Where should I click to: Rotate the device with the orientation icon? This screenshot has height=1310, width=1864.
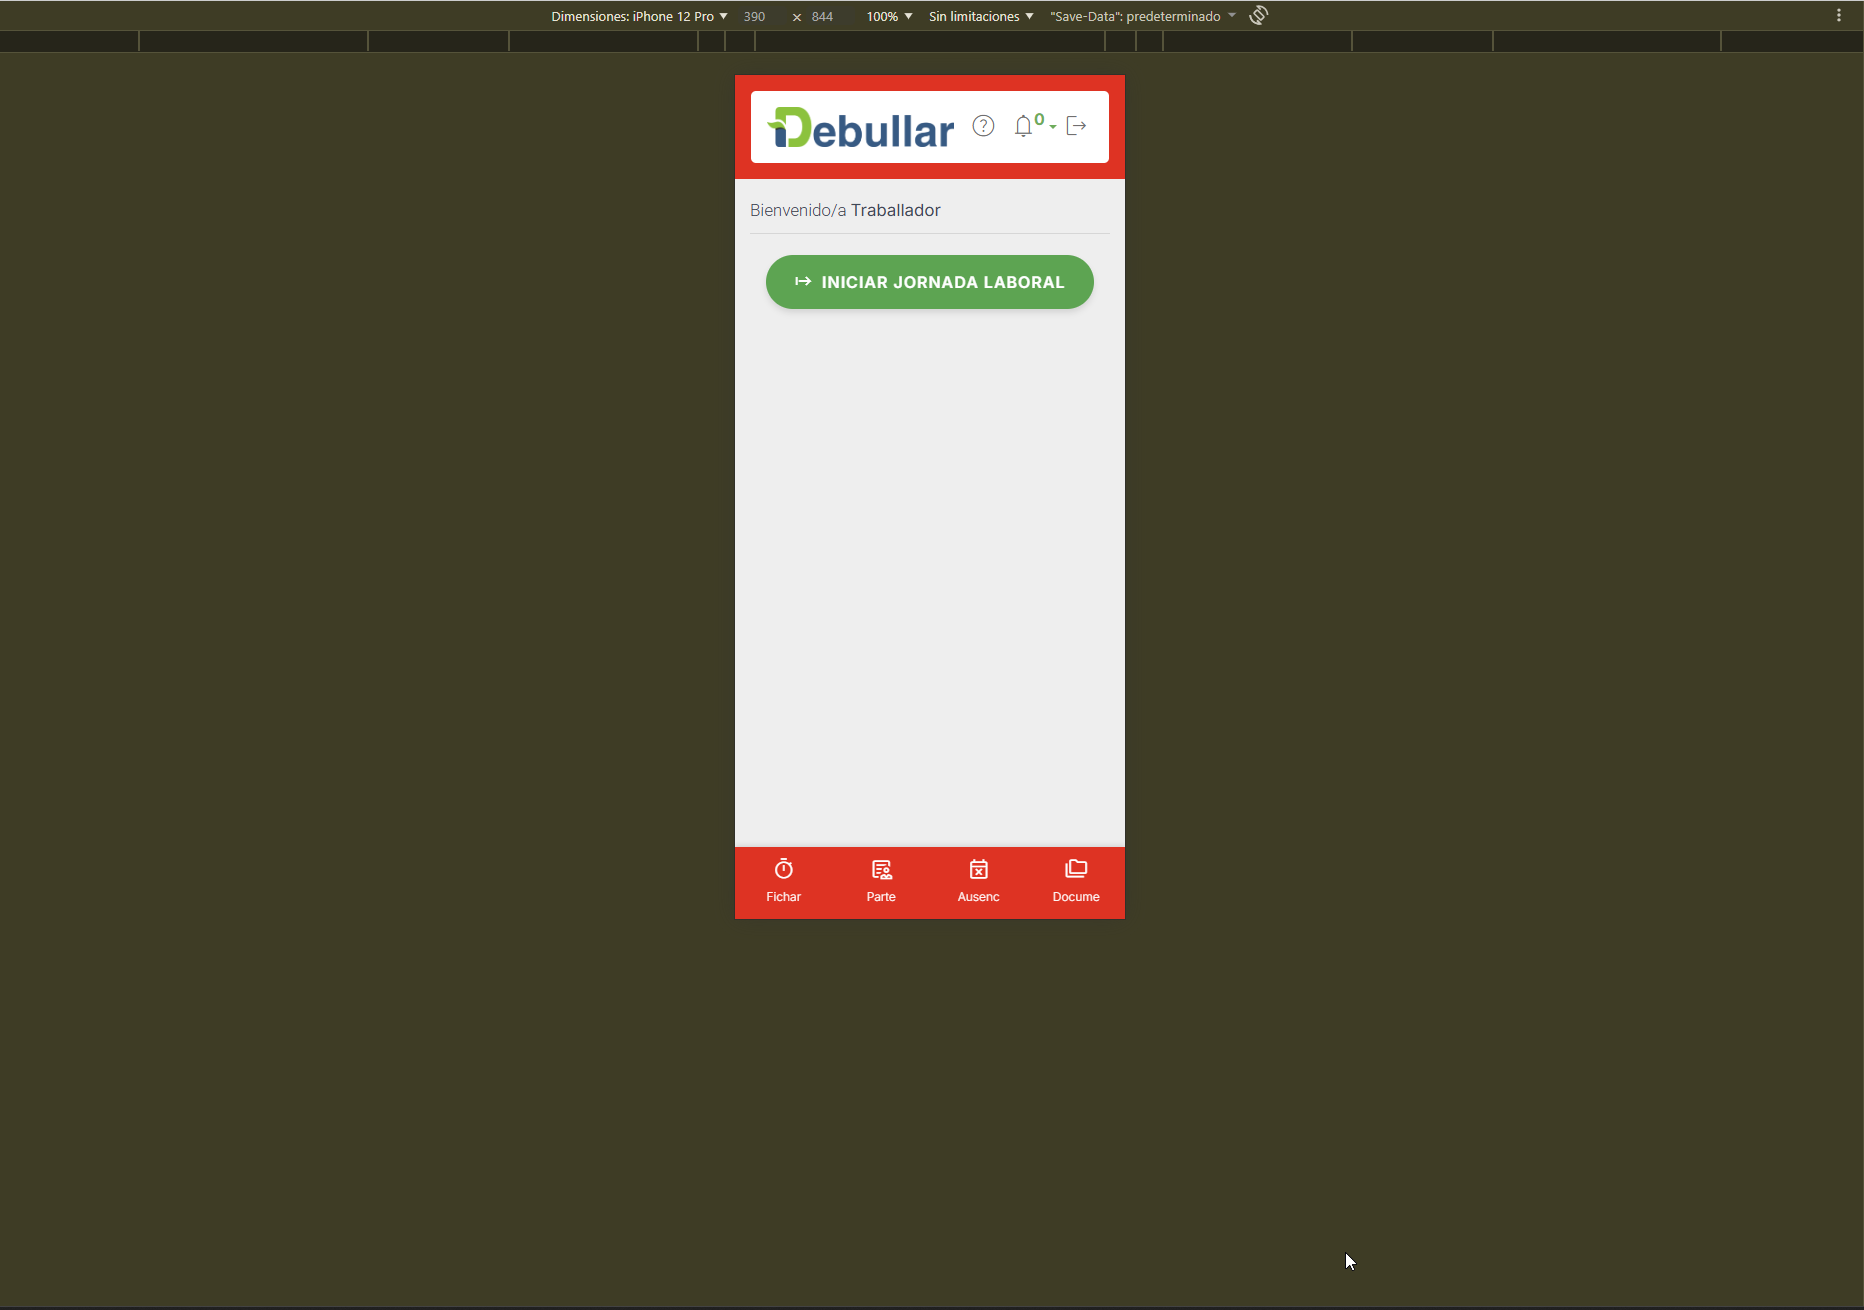click(1258, 16)
